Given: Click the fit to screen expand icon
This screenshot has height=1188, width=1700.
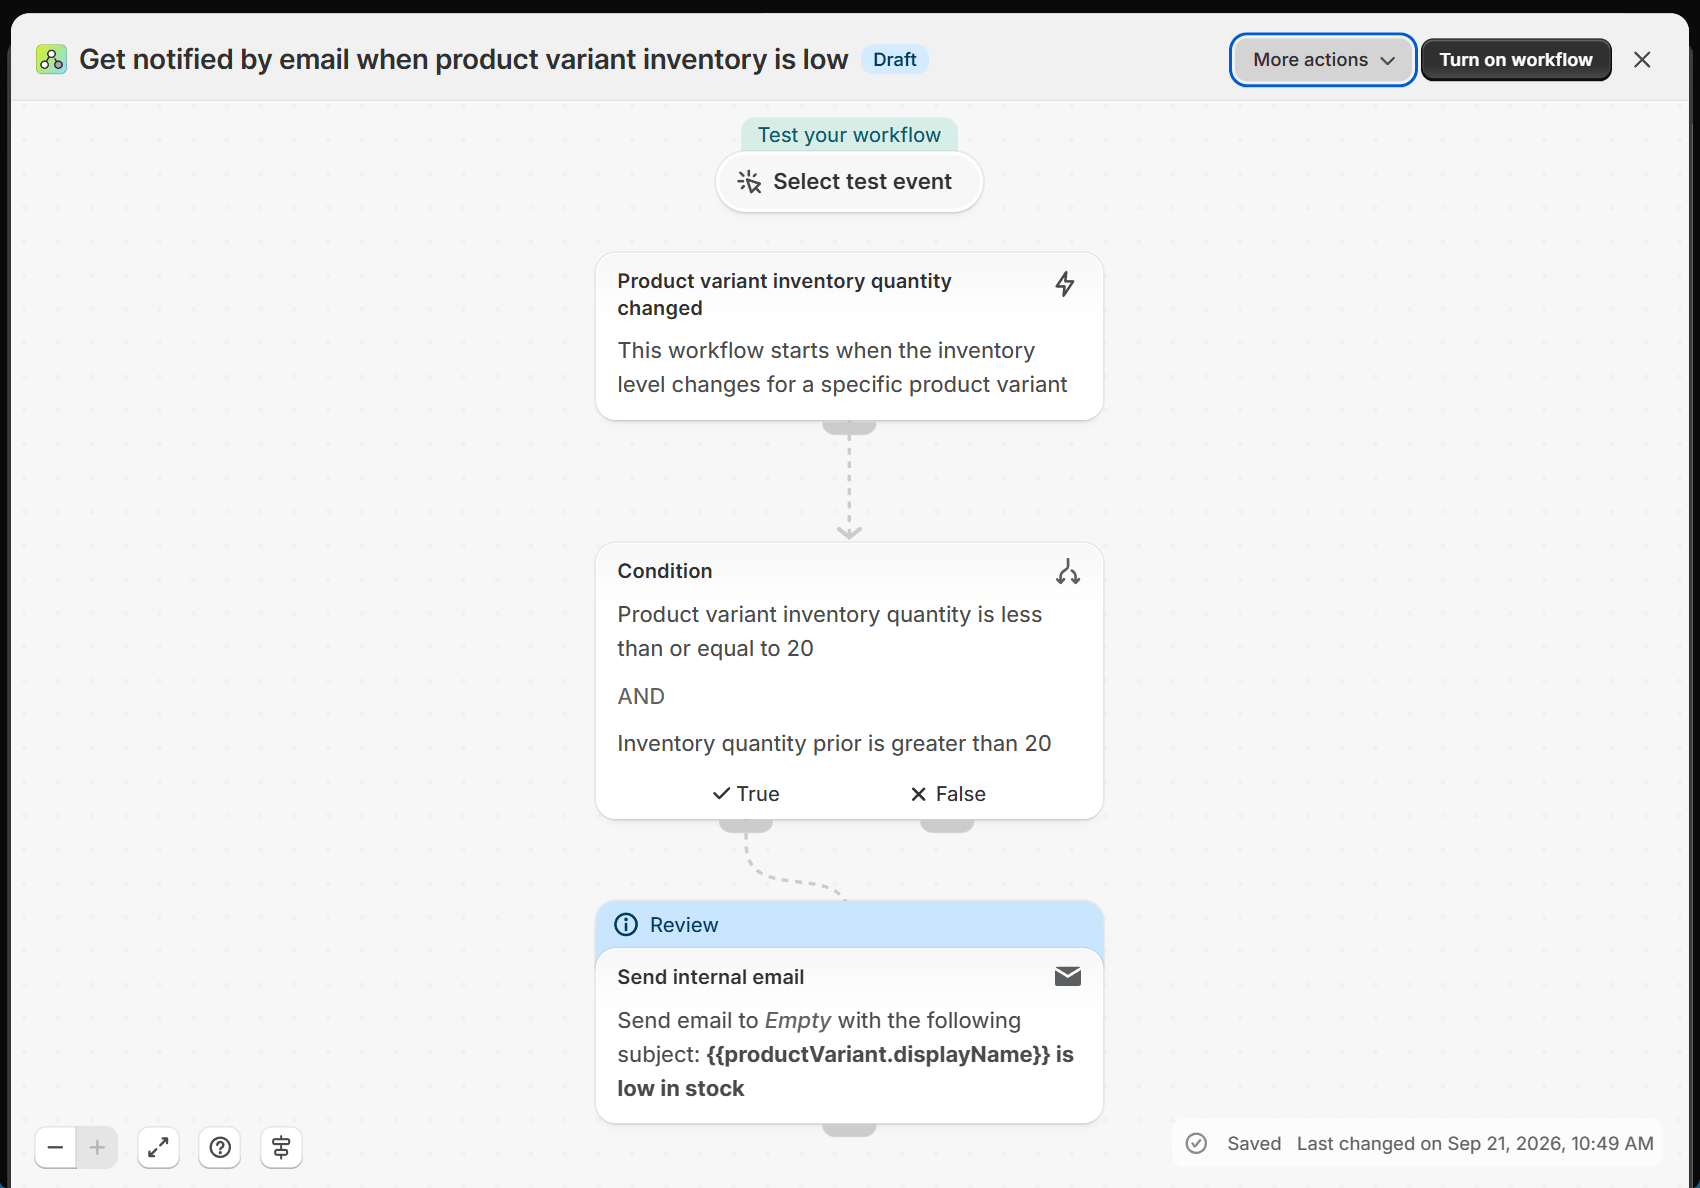Looking at the screenshot, I should coord(158,1148).
